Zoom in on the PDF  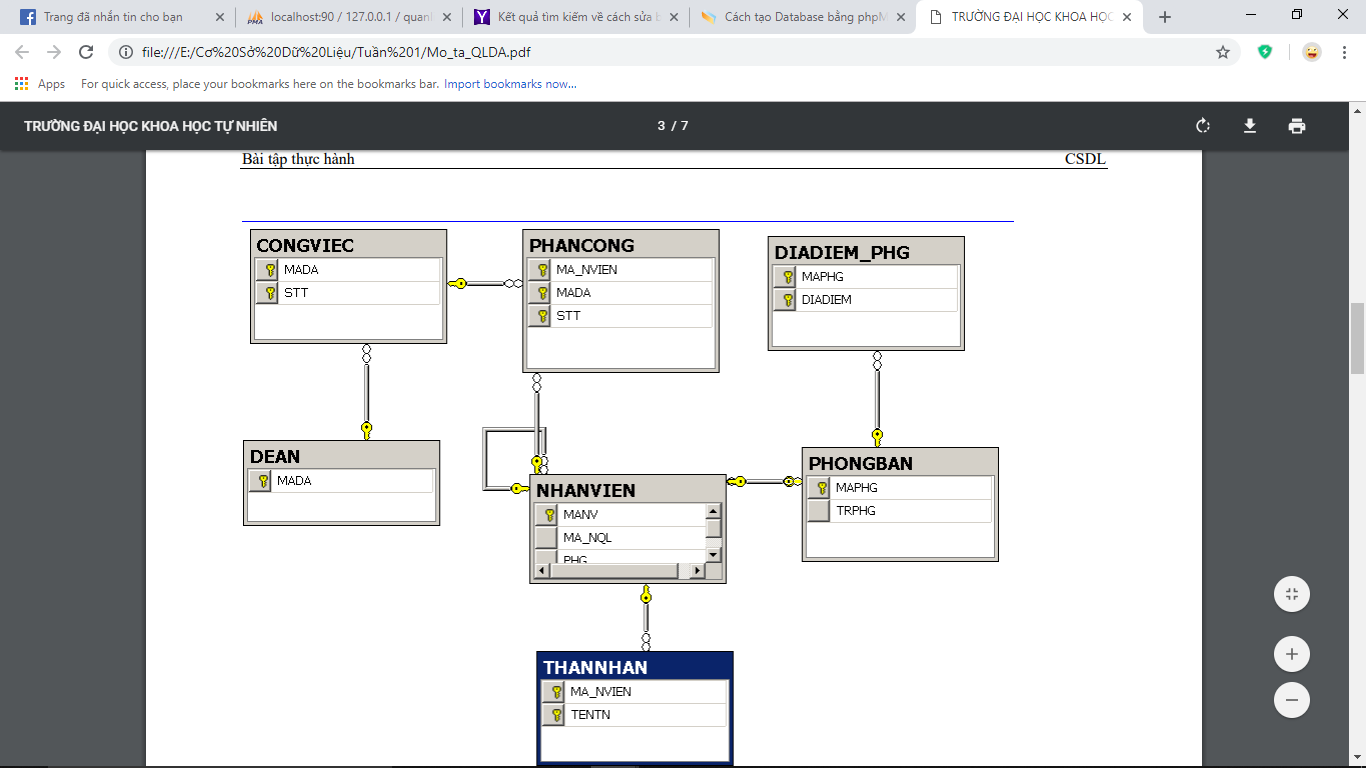[x=1291, y=655]
